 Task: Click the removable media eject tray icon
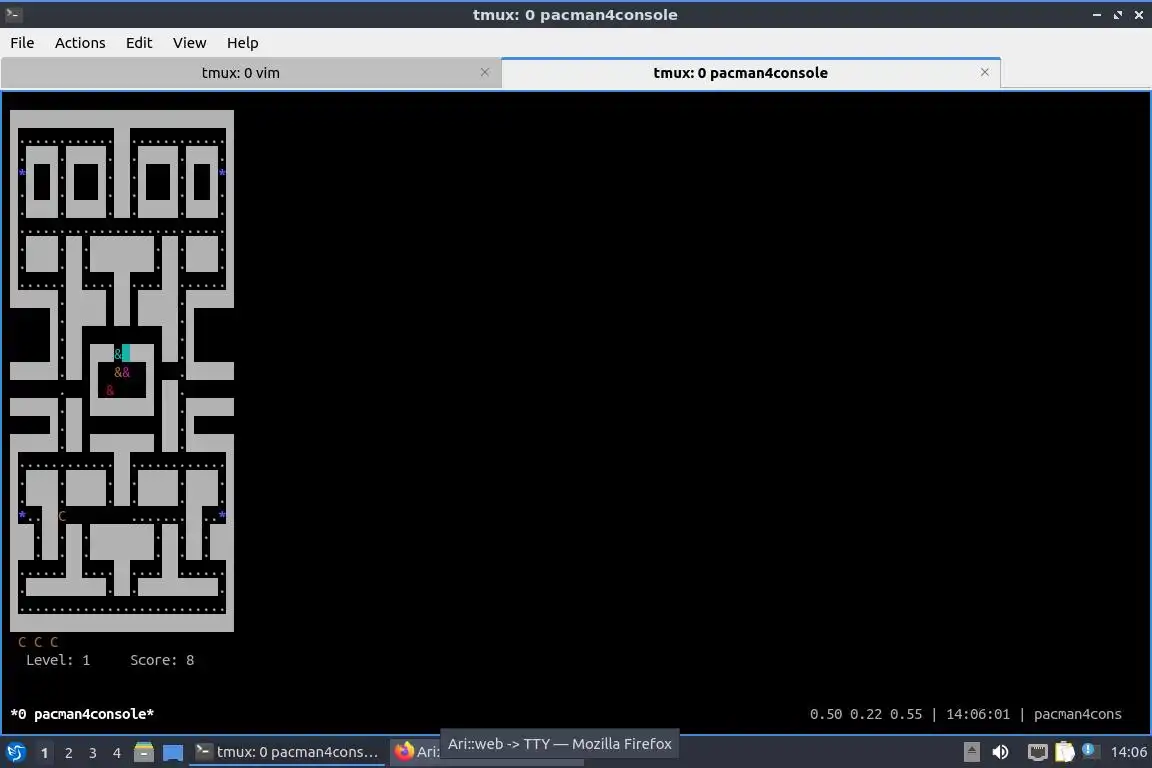(x=971, y=752)
